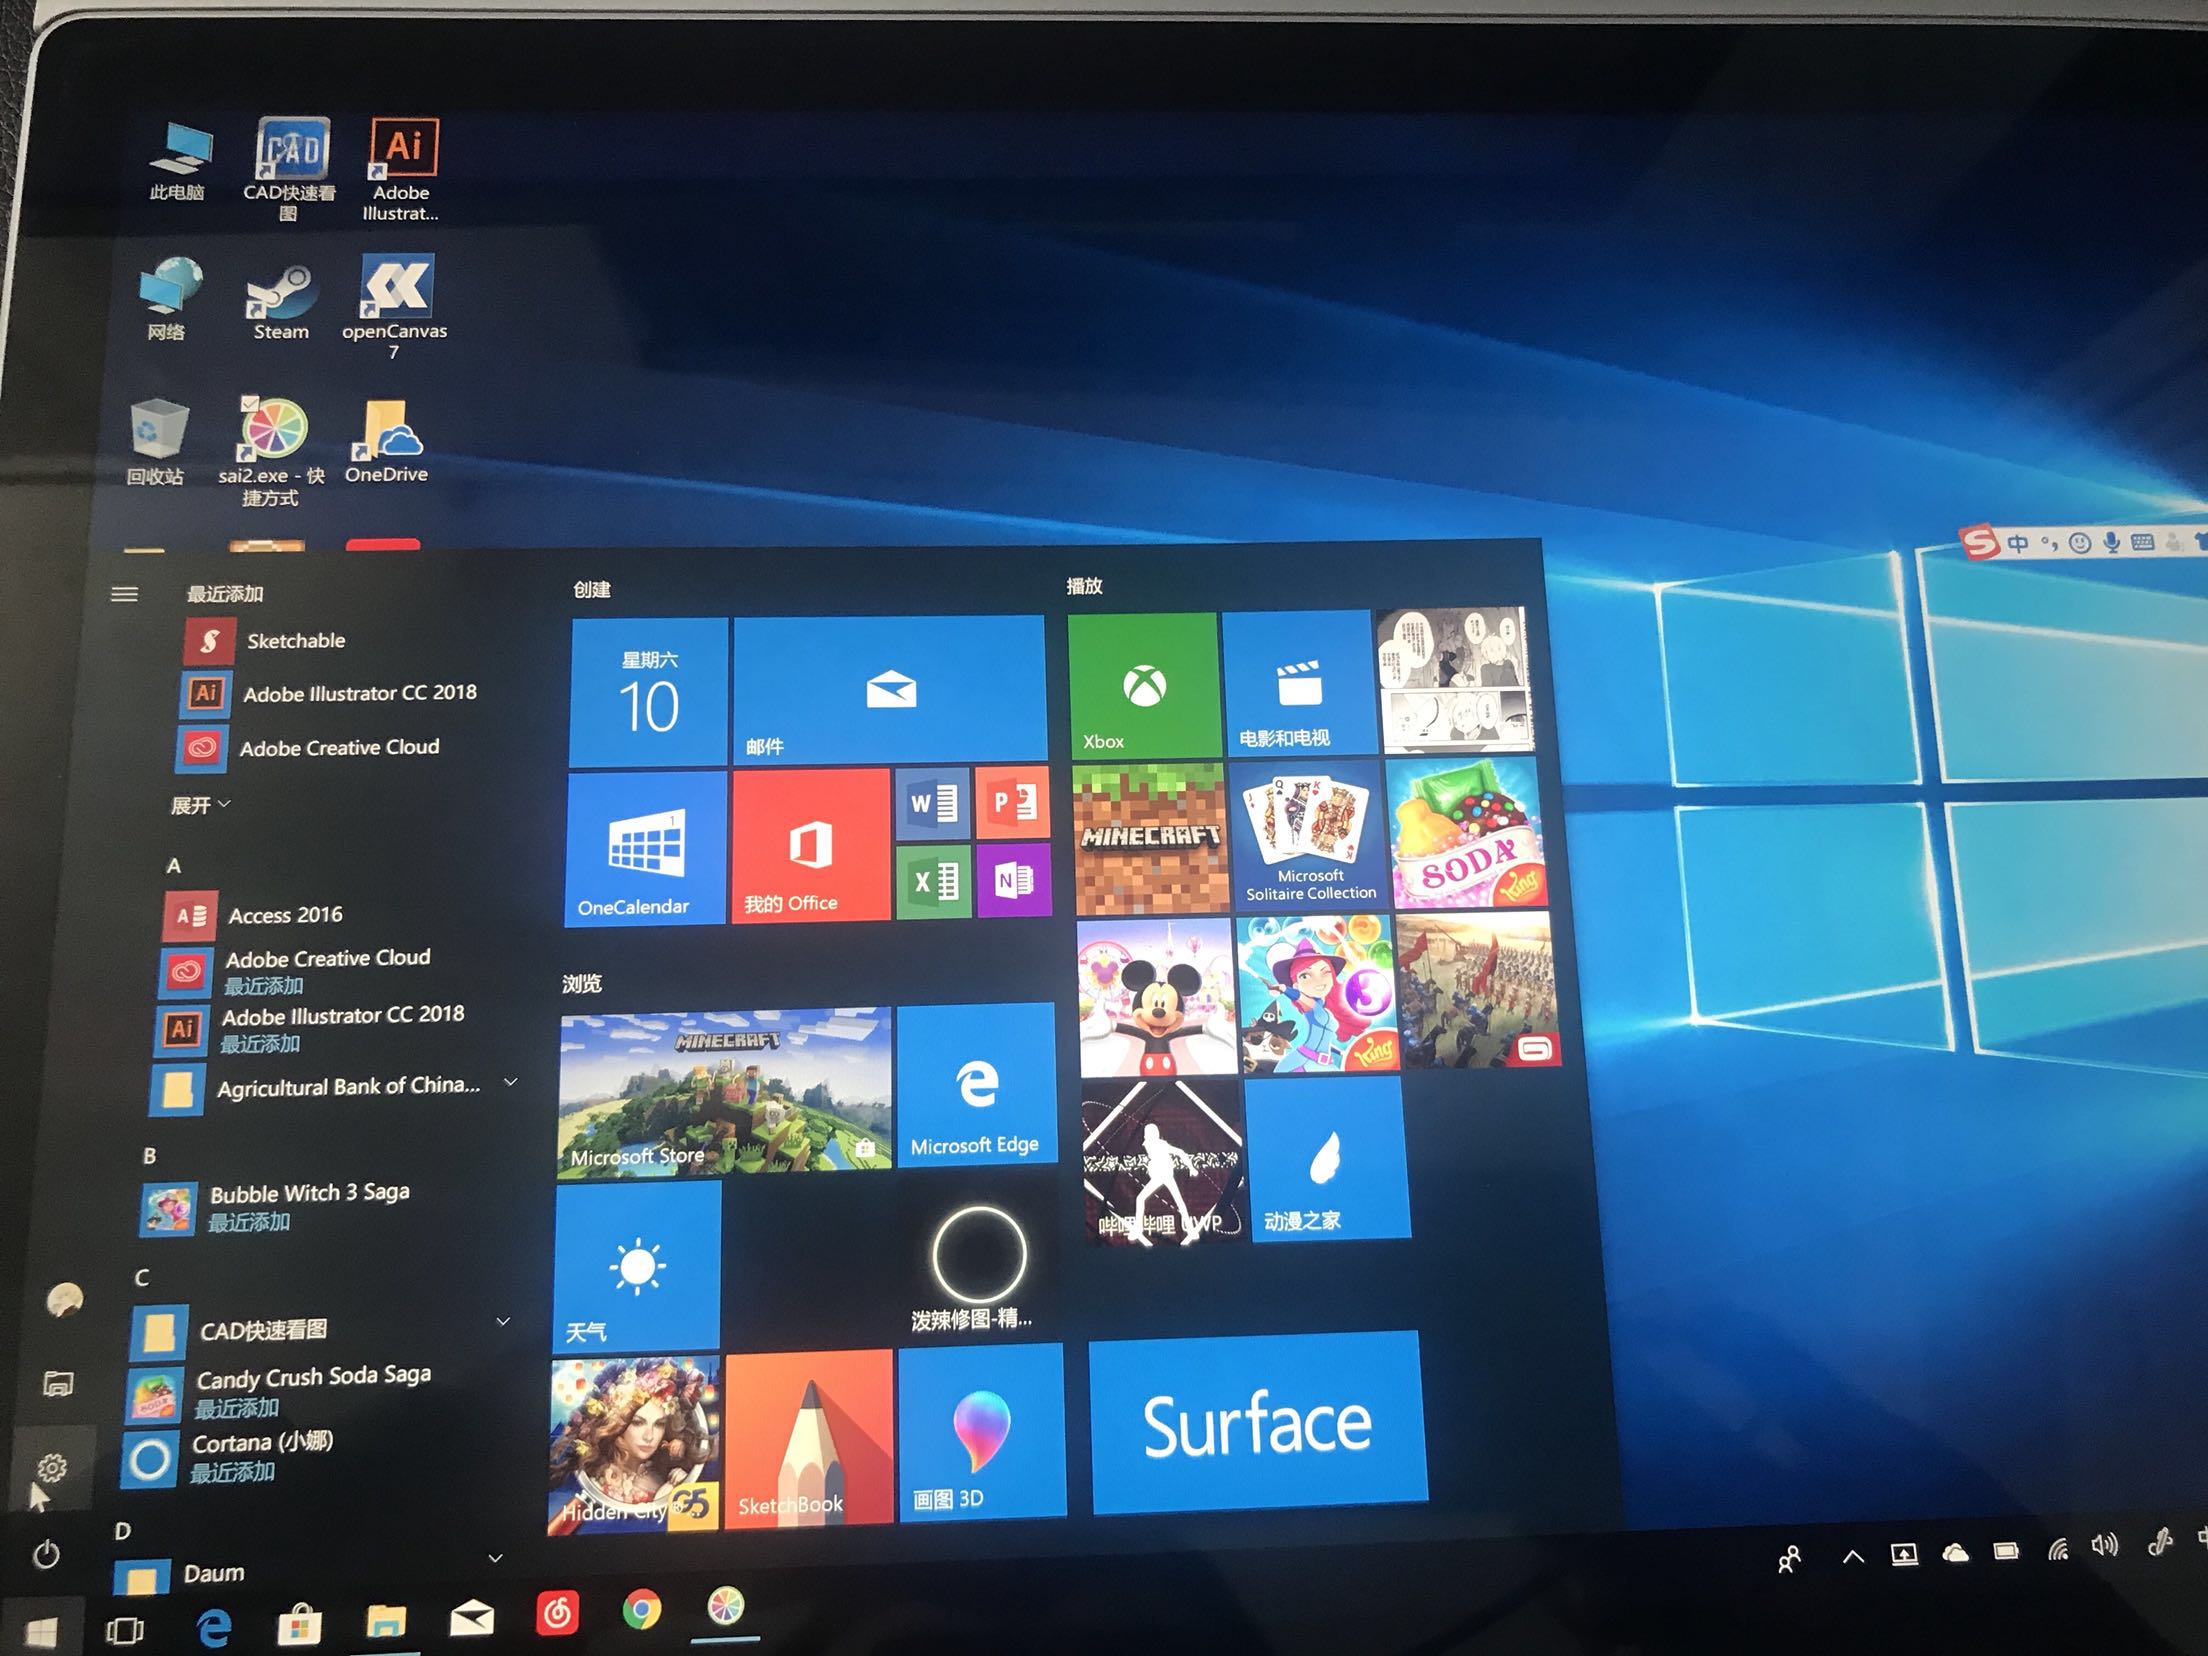Open the 泼辣修图 tile
2208x1656 pixels.
[979, 1260]
